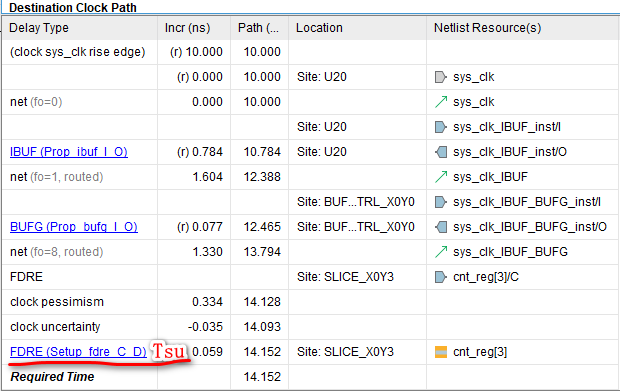Click the 0.334 clock pessimism value
This screenshot has height=391, width=620.
[x=208, y=302]
